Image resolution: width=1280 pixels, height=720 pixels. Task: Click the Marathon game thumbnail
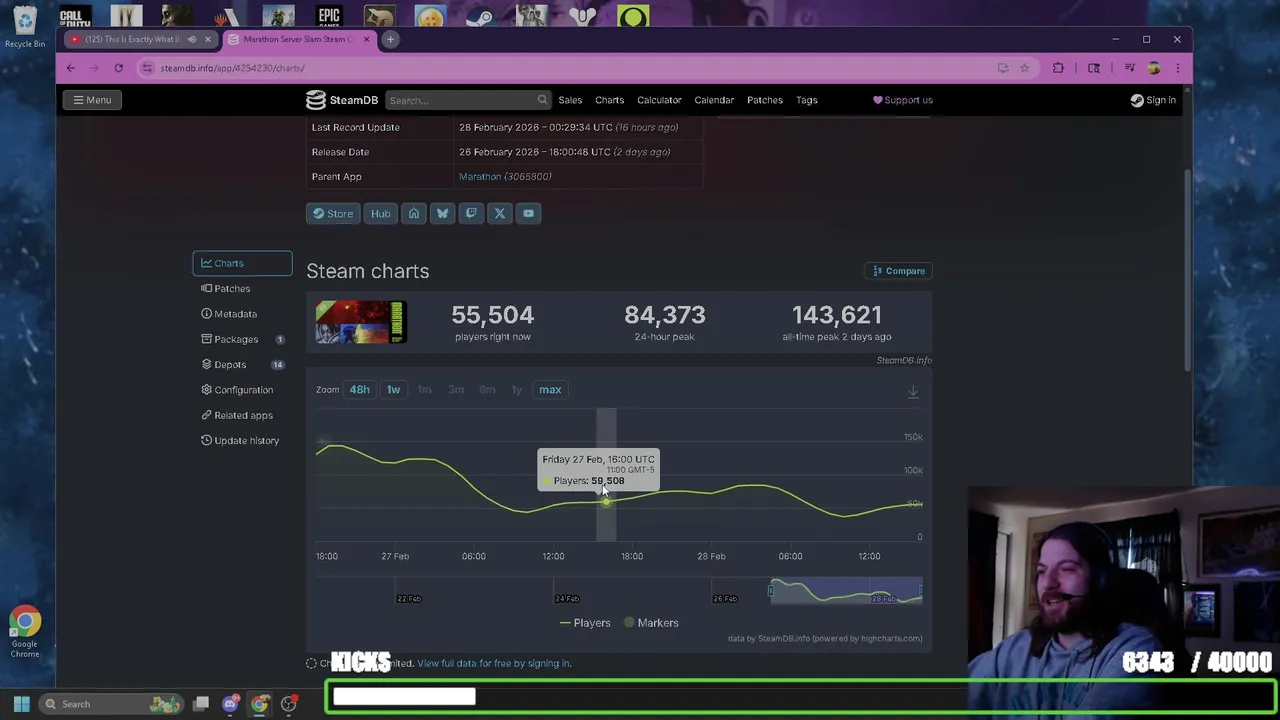361,322
